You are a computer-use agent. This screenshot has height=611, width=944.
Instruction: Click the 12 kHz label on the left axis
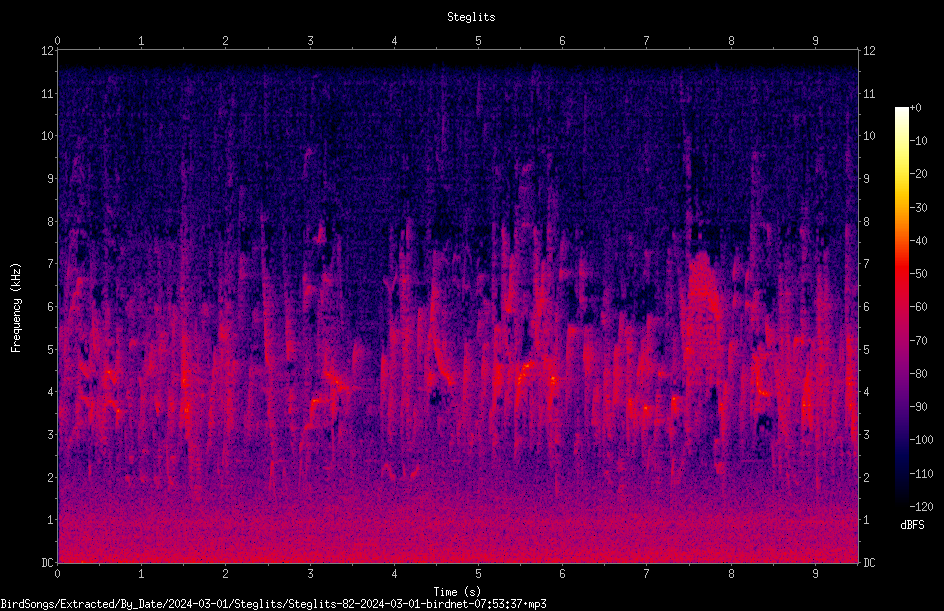point(48,51)
